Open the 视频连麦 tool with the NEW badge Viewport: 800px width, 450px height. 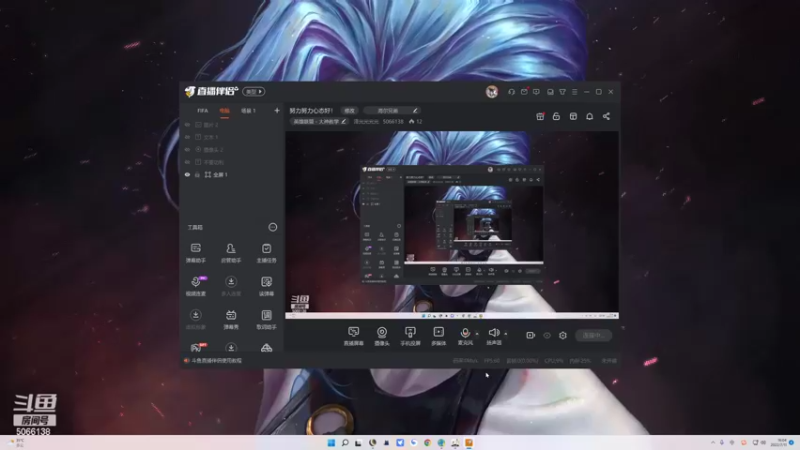pyautogui.click(x=196, y=286)
